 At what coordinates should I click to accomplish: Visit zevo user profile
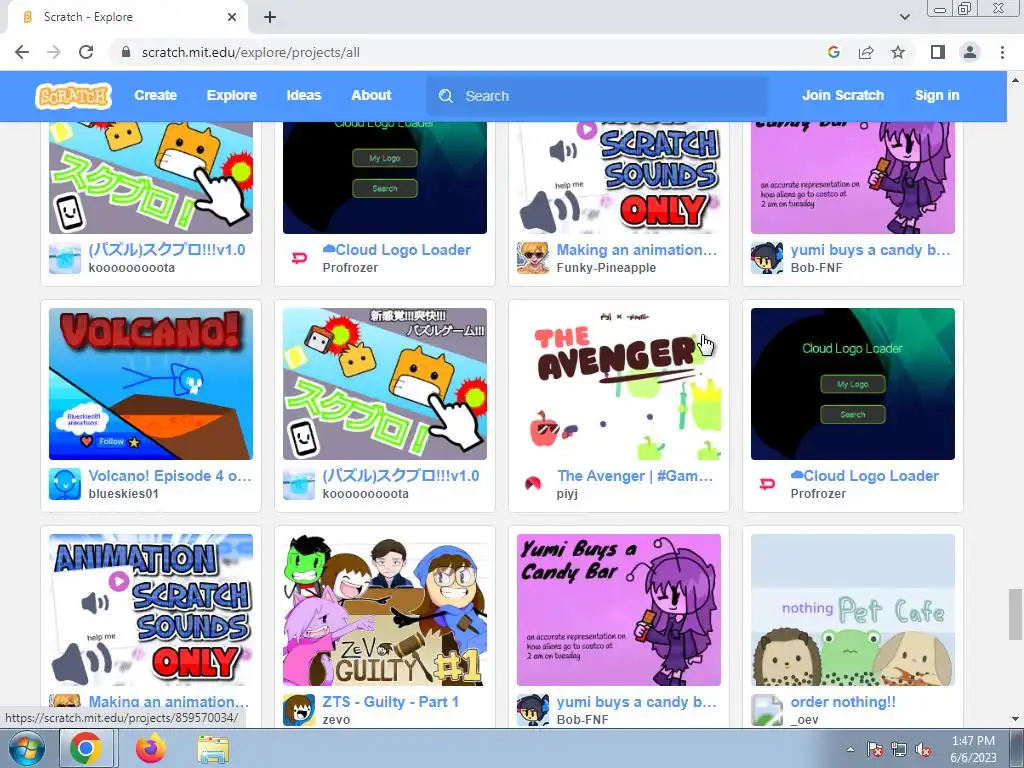pos(336,720)
